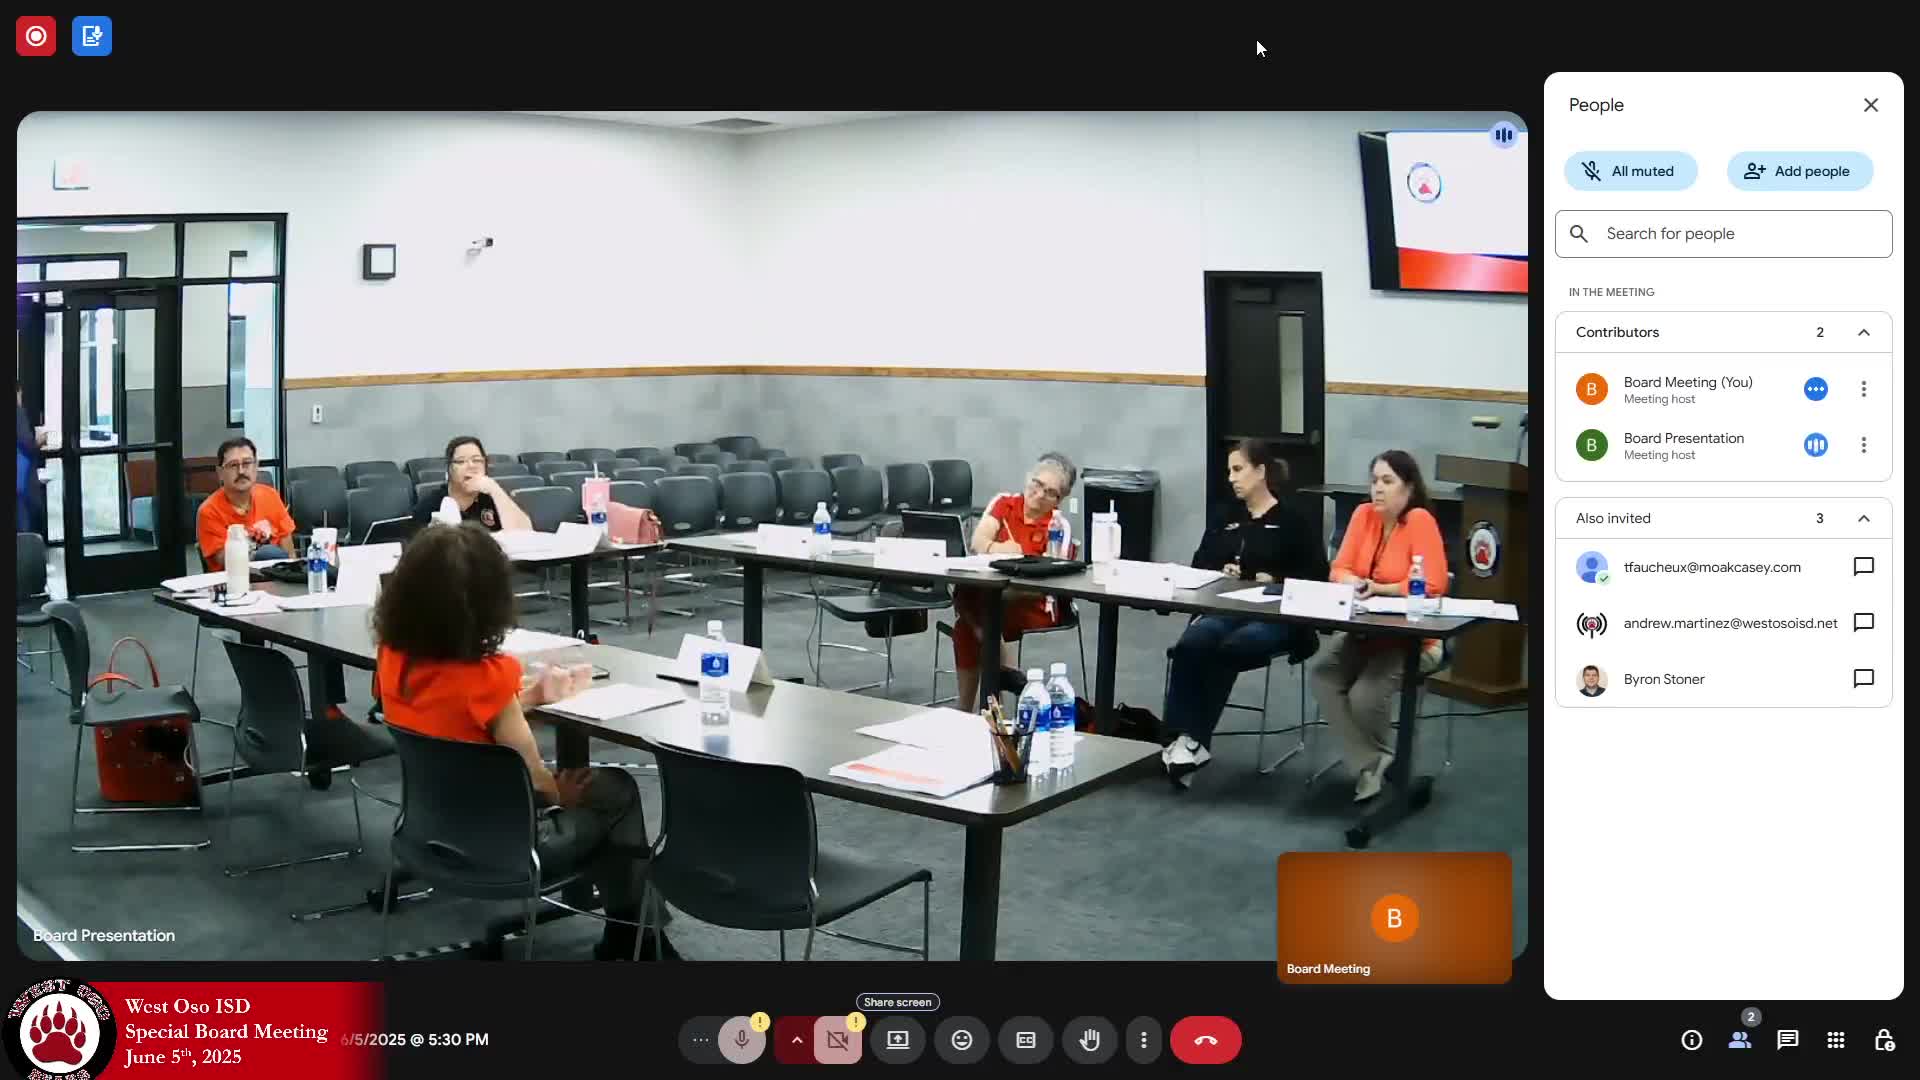Image resolution: width=1920 pixels, height=1080 pixels.
Task: Toggle the microphone button
Action: (742, 1040)
